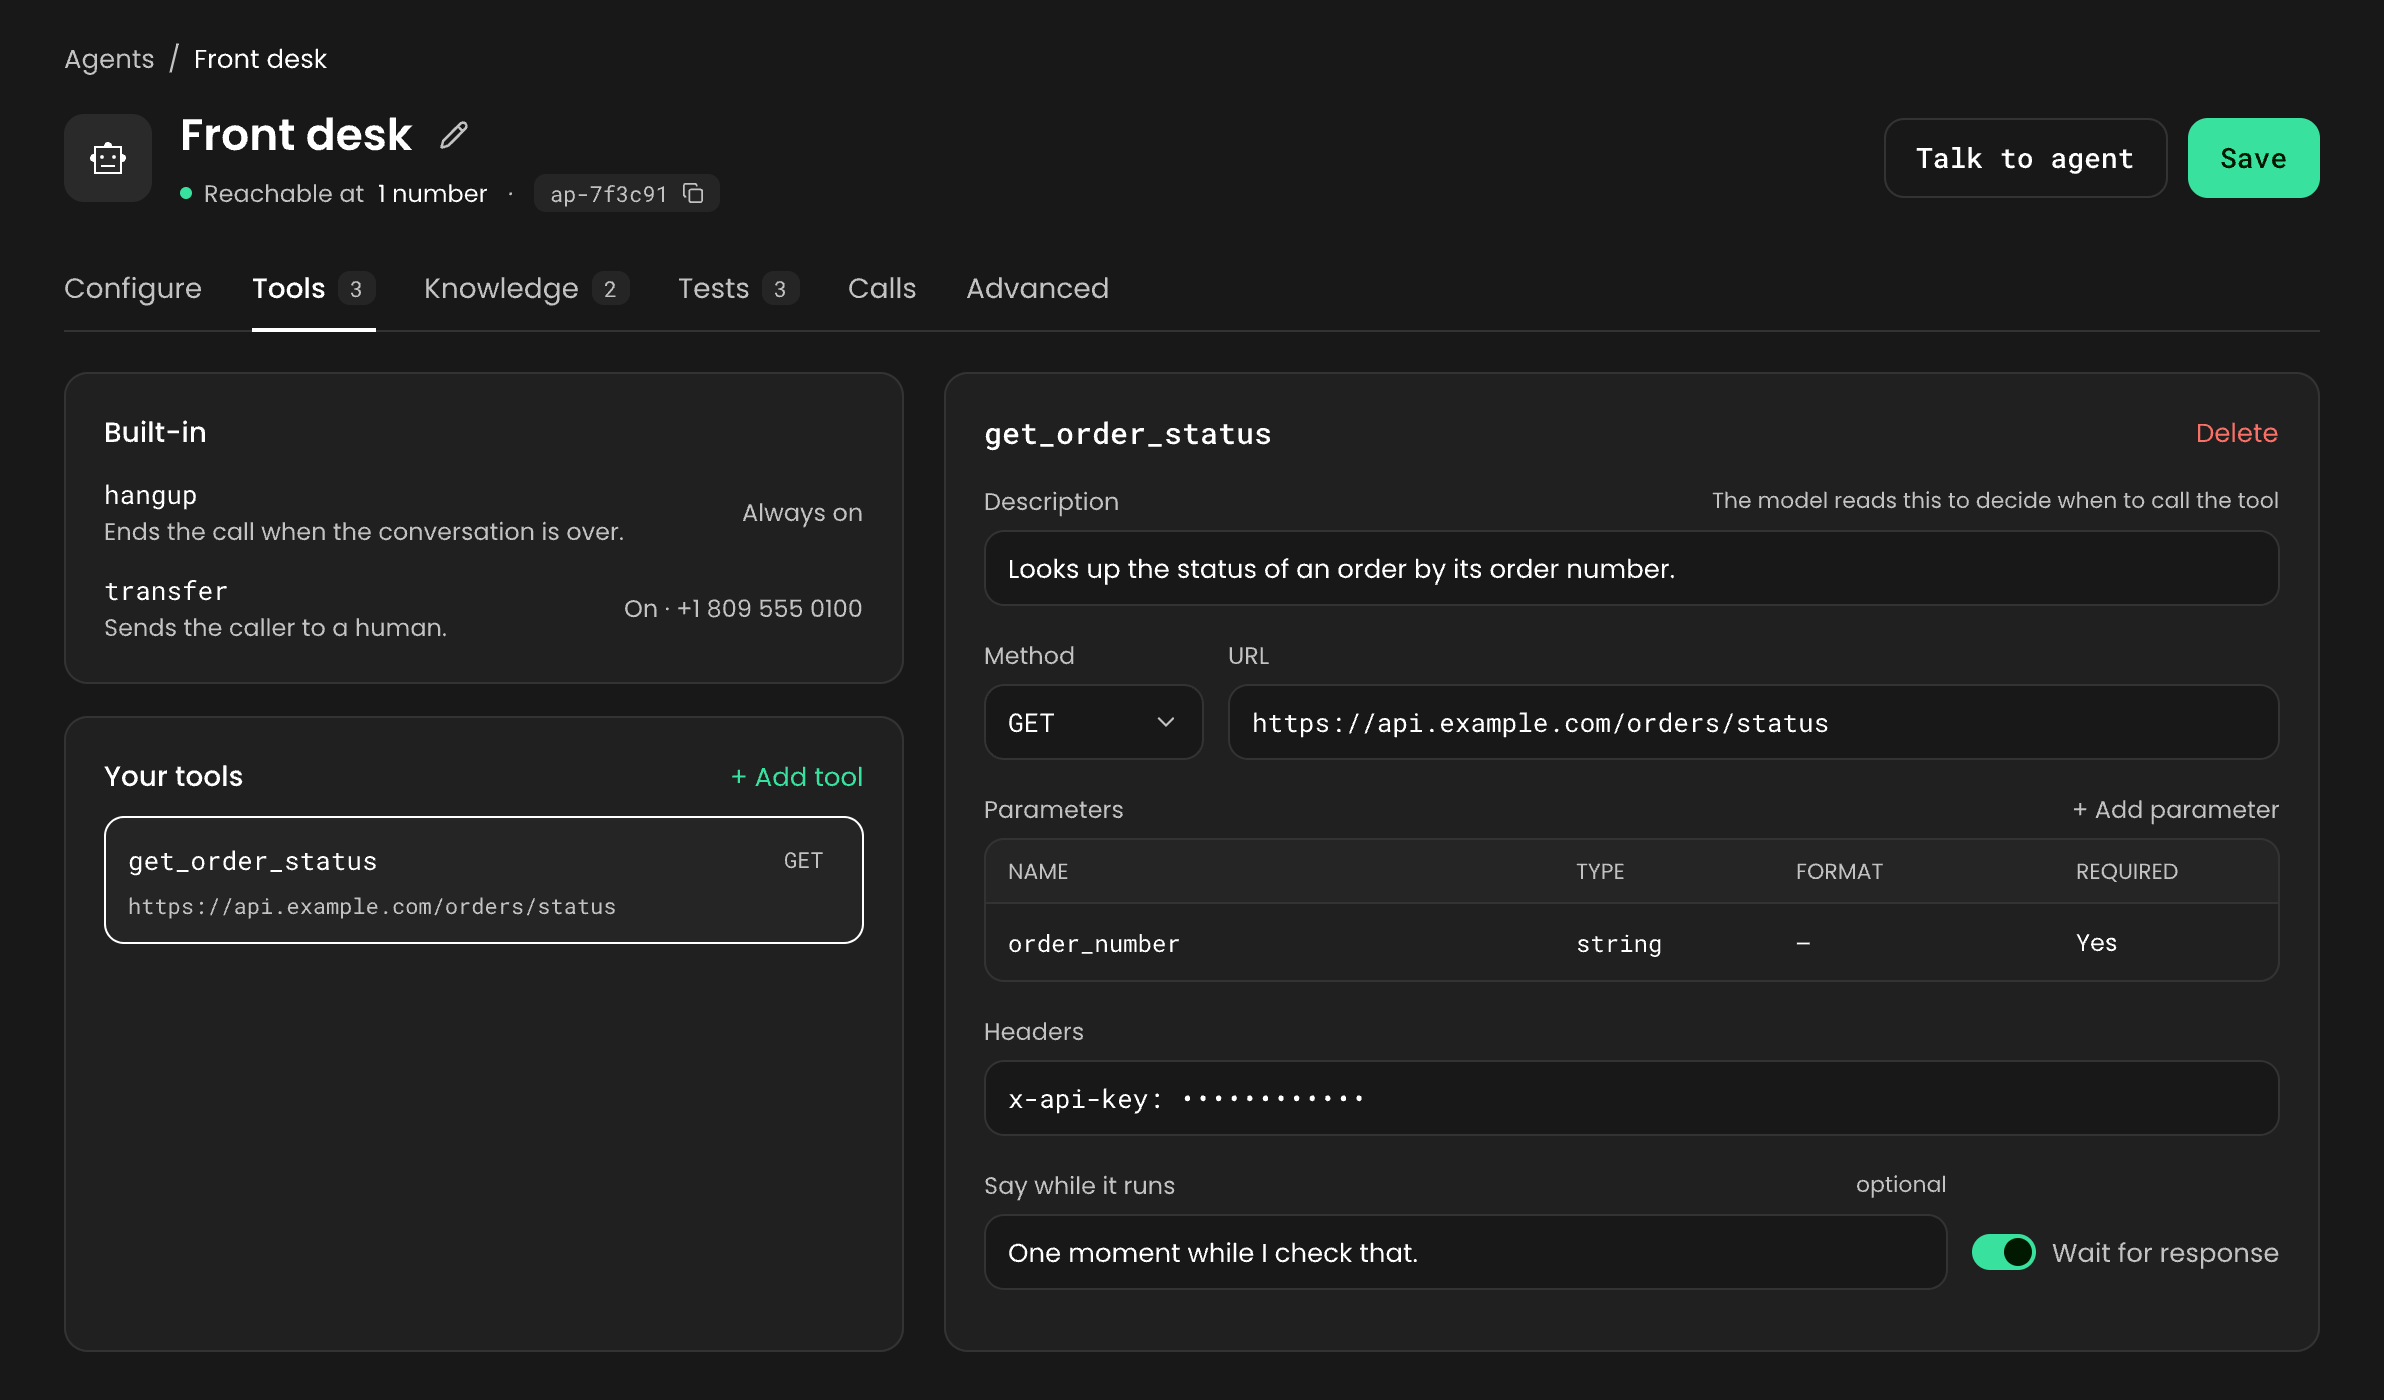
Task: Open the Calls tab
Action: (882, 288)
